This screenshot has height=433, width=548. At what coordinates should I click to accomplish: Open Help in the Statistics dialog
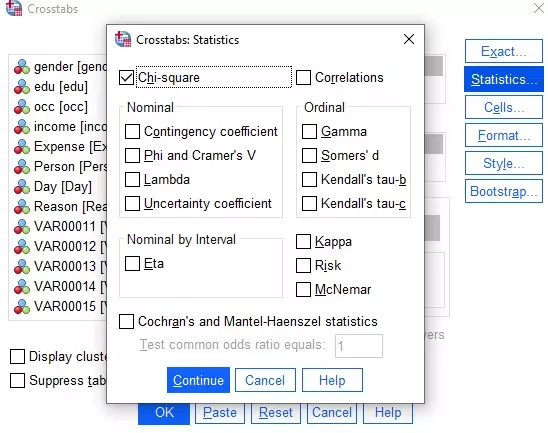point(332,380)
